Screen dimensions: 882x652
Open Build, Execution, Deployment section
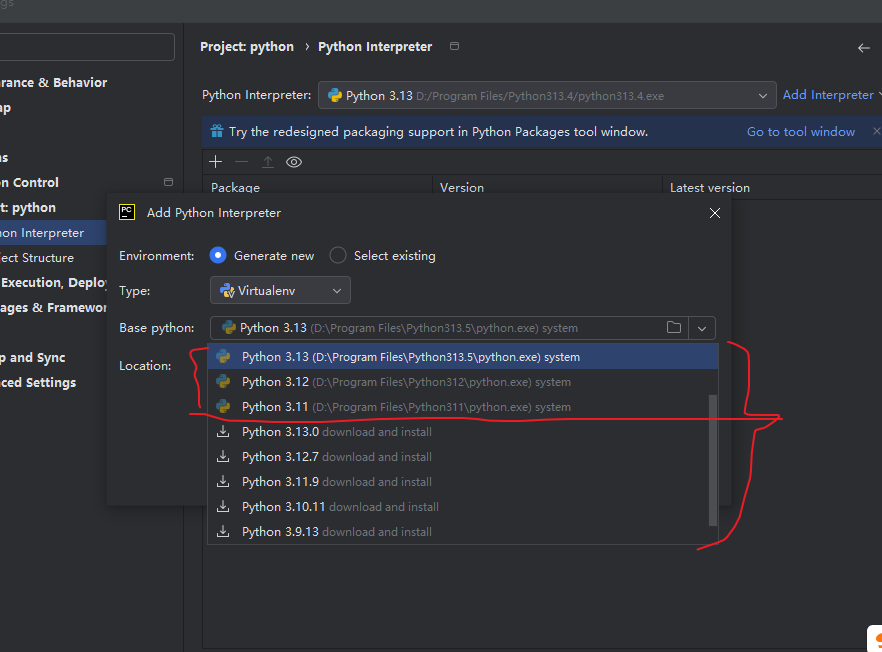[x=53, y=282]
